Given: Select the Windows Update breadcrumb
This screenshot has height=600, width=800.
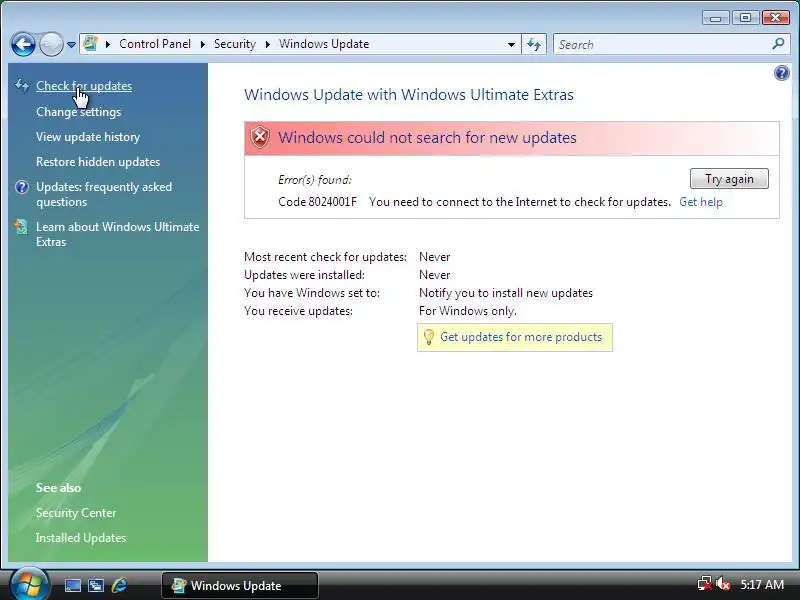Looking at the screenshot, I should point(323,44).
